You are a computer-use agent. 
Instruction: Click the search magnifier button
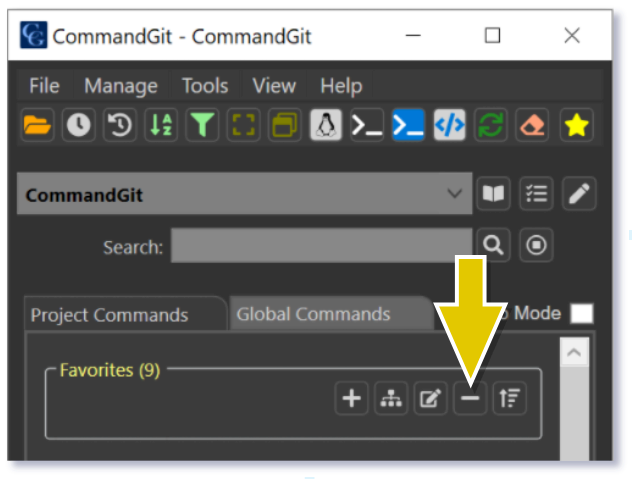tap(492, 245)
